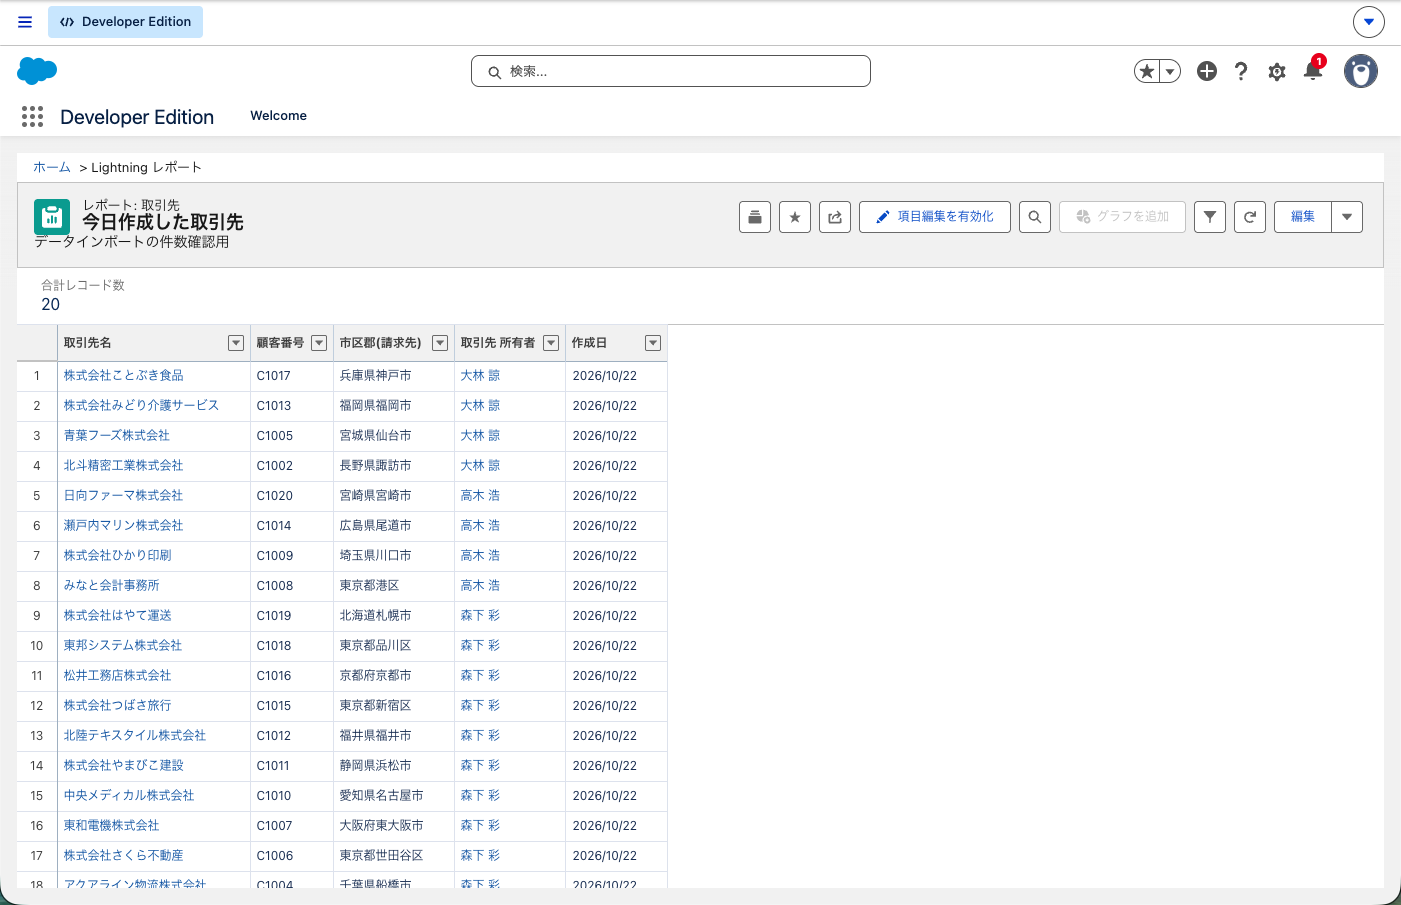The height and width of the screenshot is (905, 1401).
Task: Open the Setup gear icon
Action: click(x=1277, y=71)
